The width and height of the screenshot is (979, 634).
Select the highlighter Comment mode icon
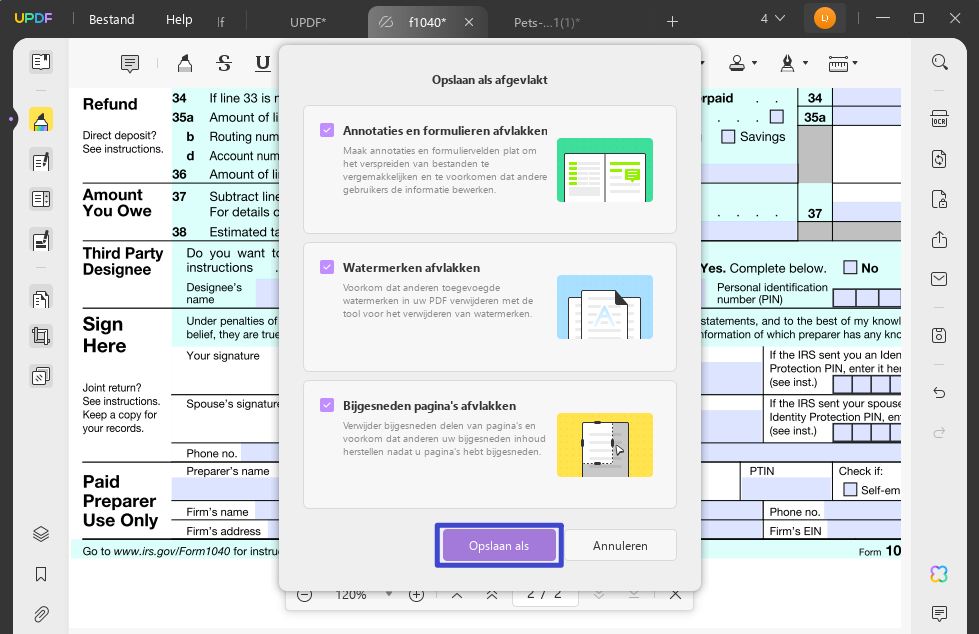pyautogui.click(x=41, y=120)
